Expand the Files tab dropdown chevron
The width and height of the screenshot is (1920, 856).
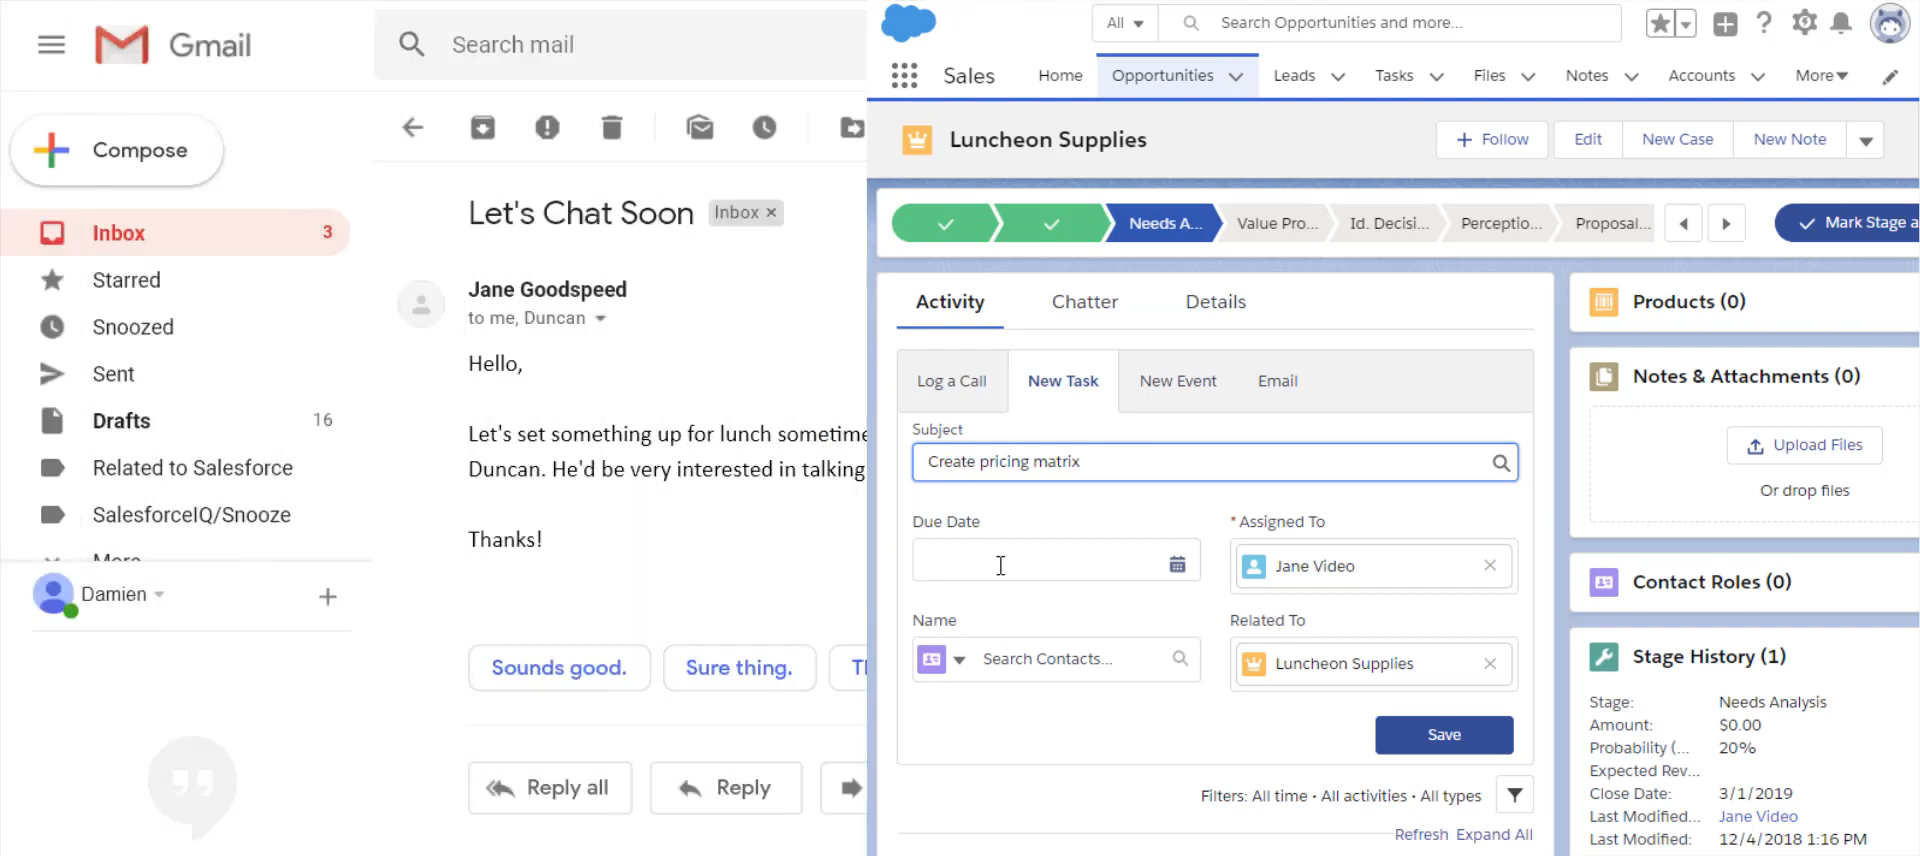(x=1528, y=77)
